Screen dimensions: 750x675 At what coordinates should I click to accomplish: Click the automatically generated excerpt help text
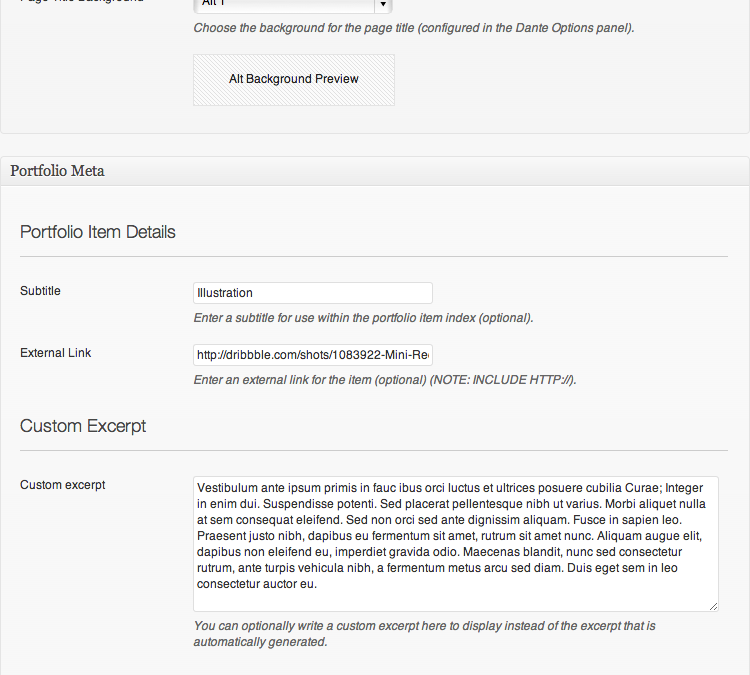[424, 634]
